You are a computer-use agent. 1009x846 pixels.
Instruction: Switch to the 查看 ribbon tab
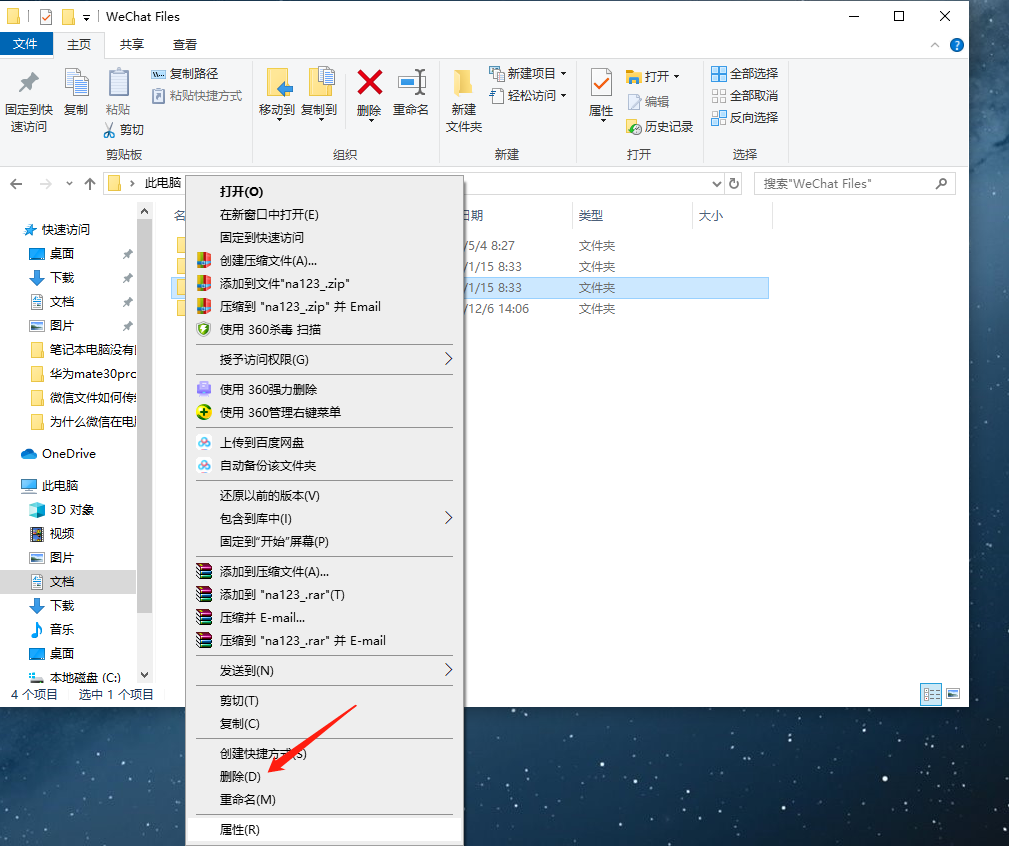[x=186, y=44]
